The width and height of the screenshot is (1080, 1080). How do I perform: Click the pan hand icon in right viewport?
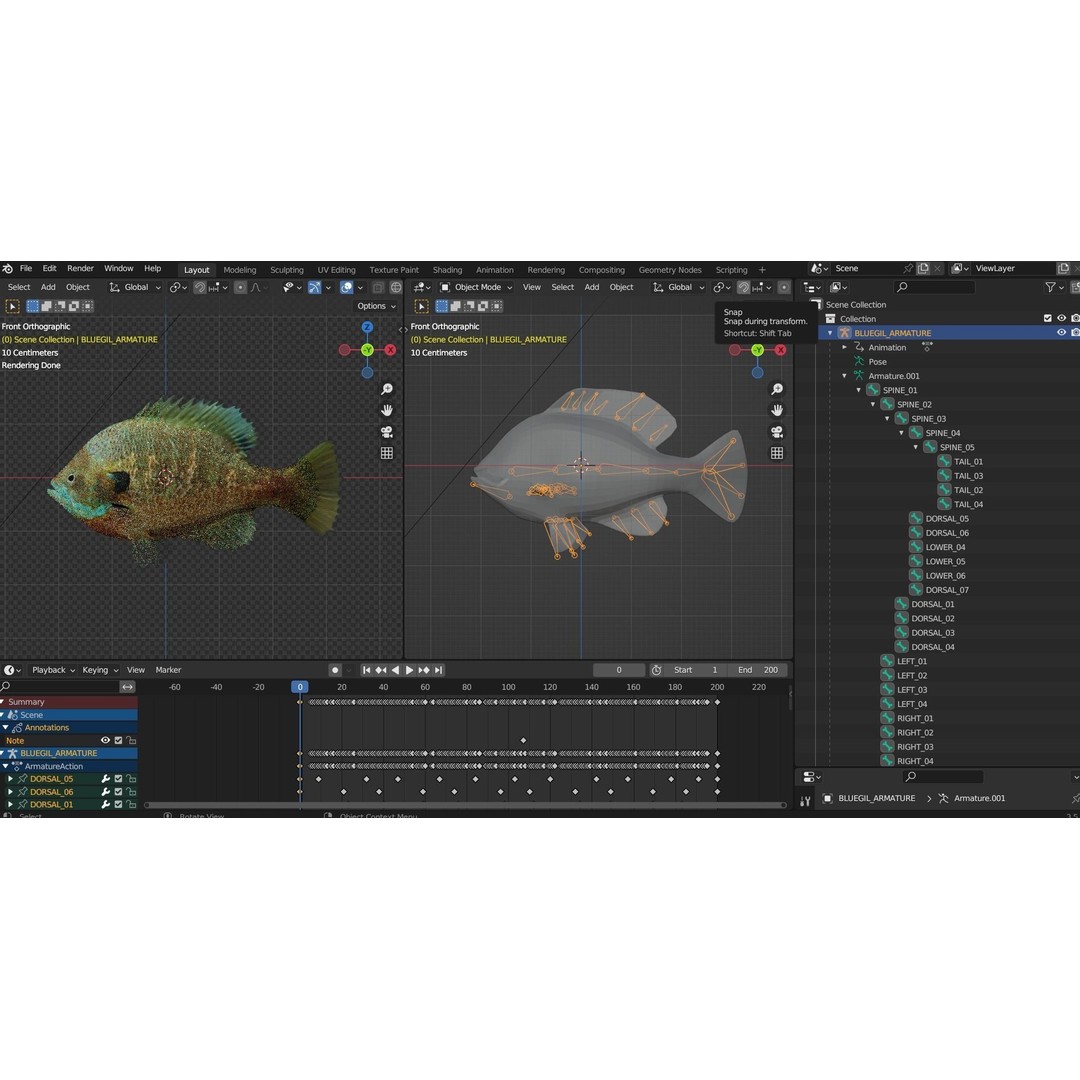(x=777, y=411)
